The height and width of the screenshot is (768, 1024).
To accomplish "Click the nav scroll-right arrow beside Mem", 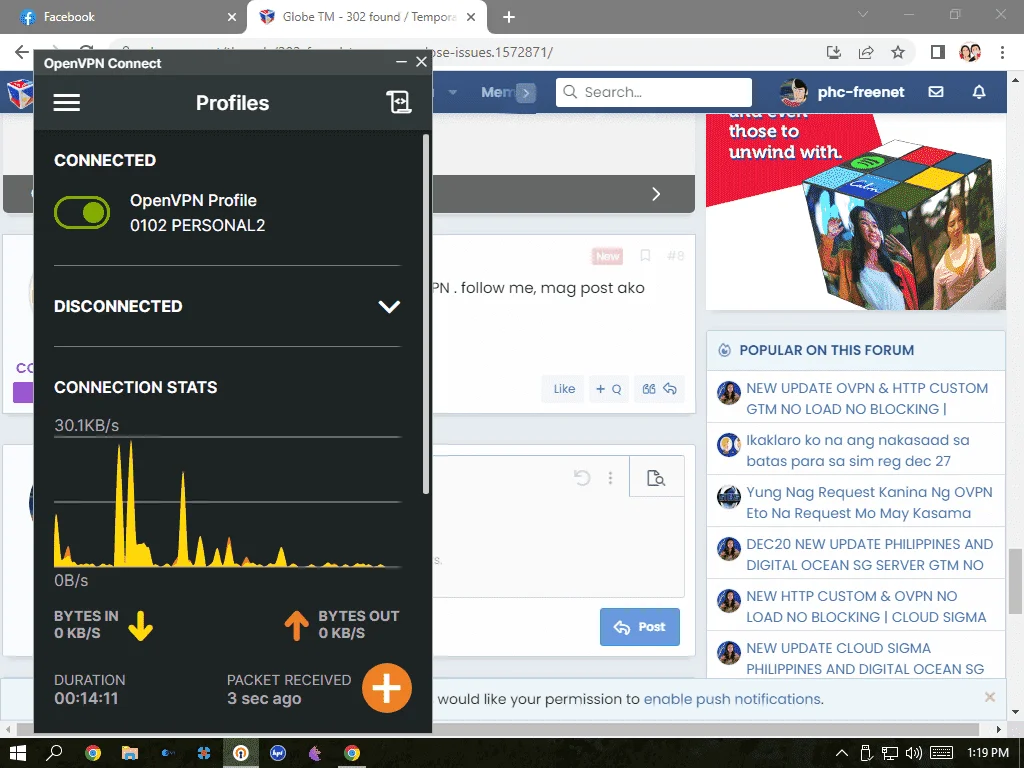I will (x=526, y=93).
